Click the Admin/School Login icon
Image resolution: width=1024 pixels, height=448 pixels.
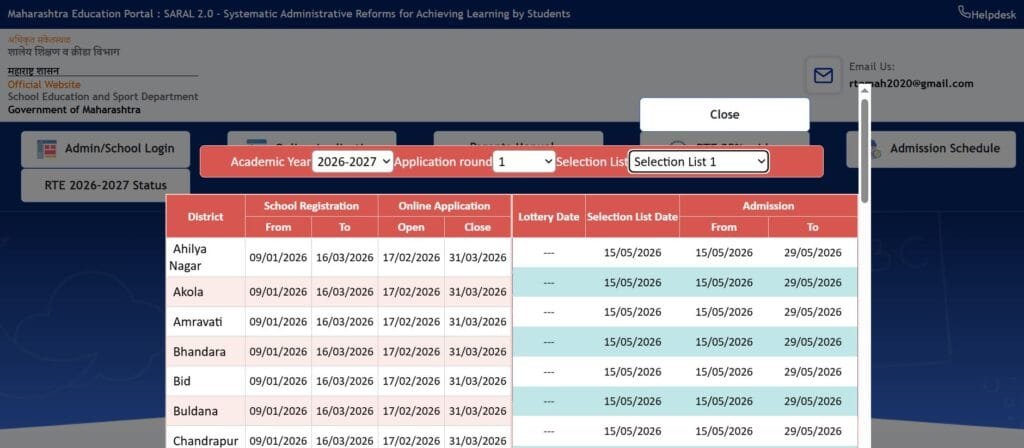click(x=46, y=149)
